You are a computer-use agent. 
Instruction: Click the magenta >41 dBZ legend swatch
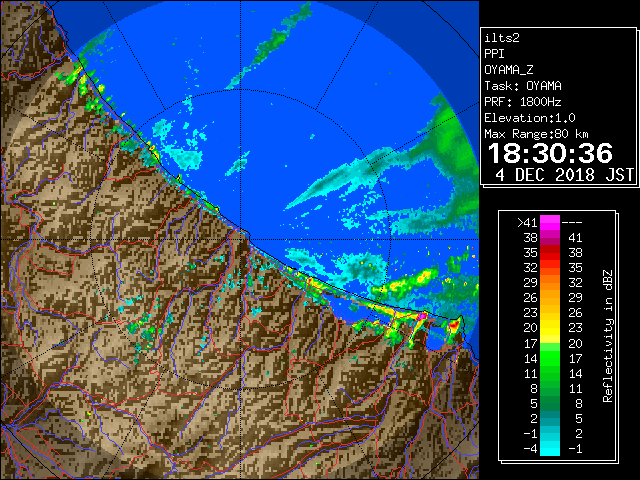point(550,222)
